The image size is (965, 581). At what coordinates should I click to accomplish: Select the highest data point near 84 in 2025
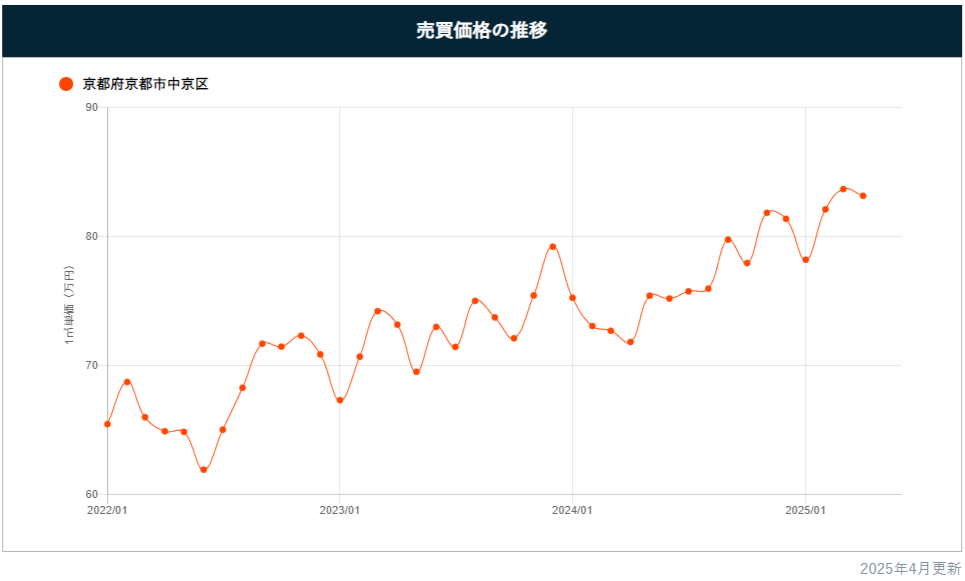point(843,189)
